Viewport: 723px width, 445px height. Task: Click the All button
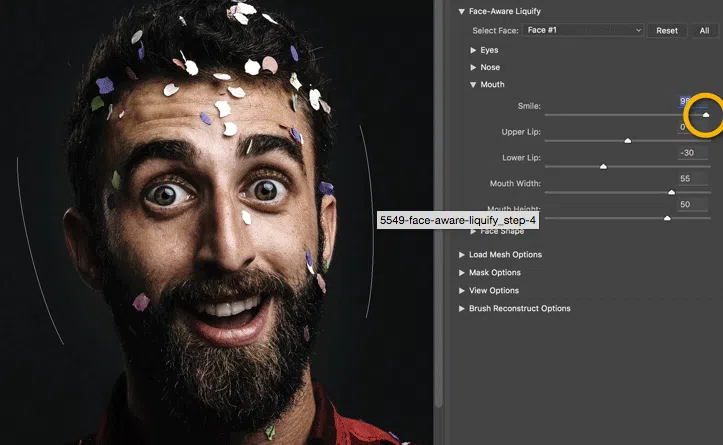point(704,30)
